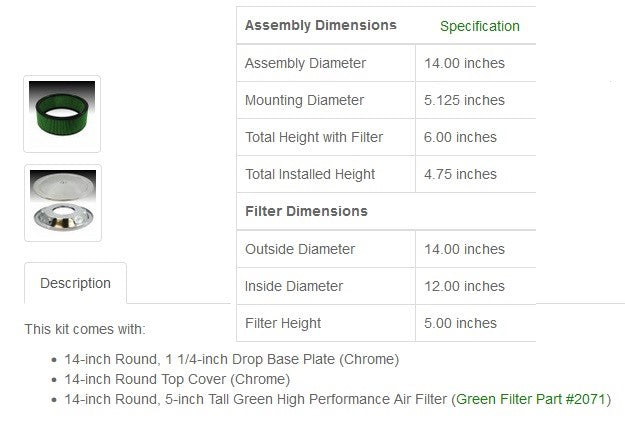
Task: Click the Specification column header
Action: 479,26
